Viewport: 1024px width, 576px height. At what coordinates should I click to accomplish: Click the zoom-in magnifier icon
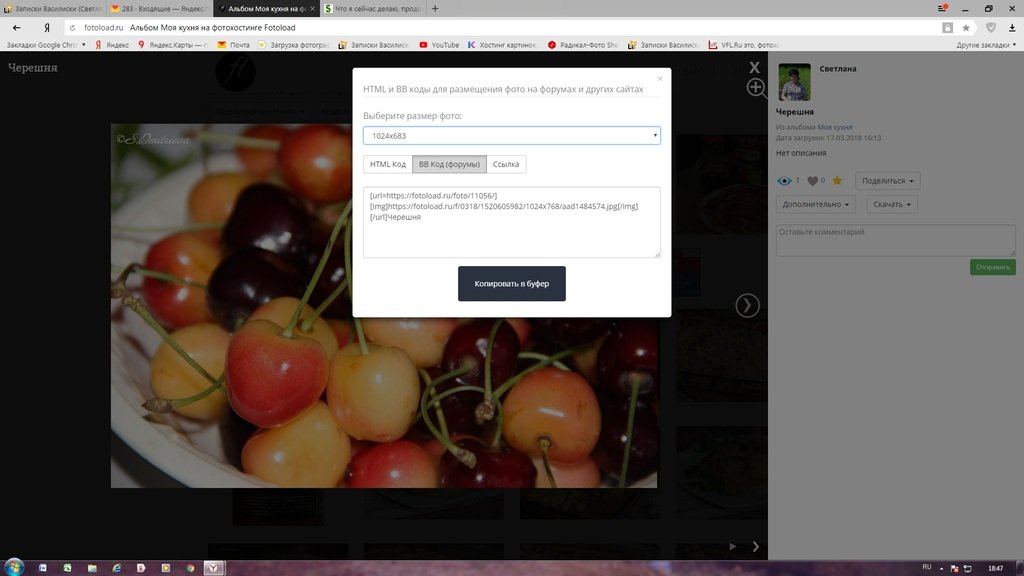(756, 88)
